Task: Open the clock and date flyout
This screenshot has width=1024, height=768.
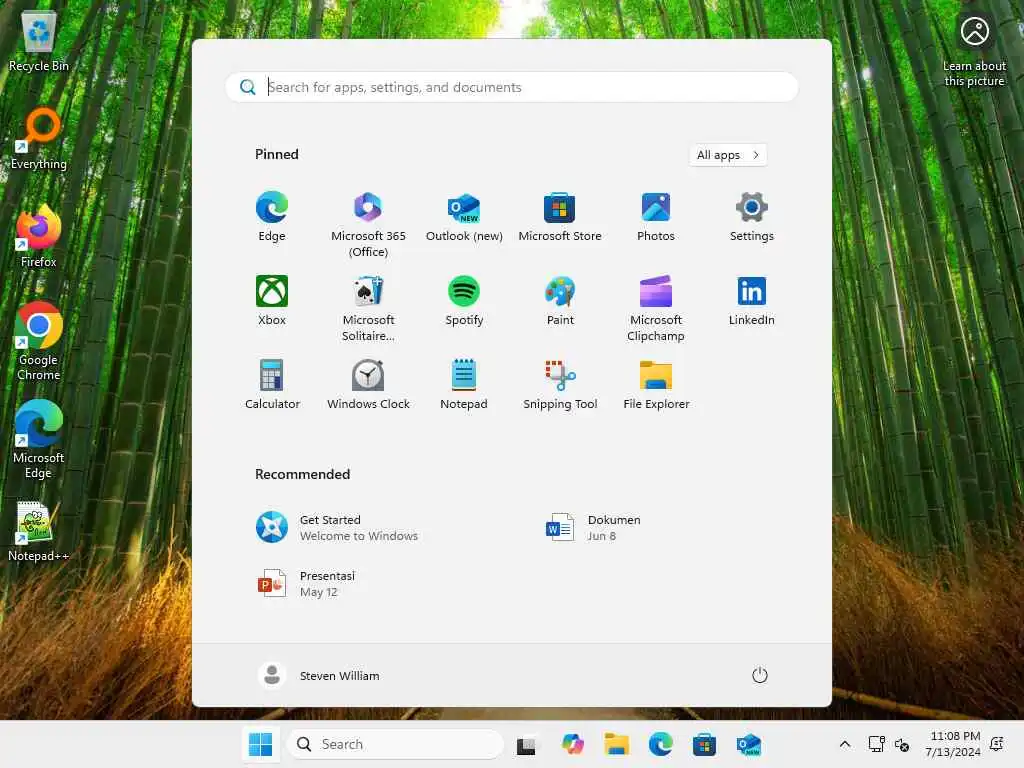Action: (952, 744)
